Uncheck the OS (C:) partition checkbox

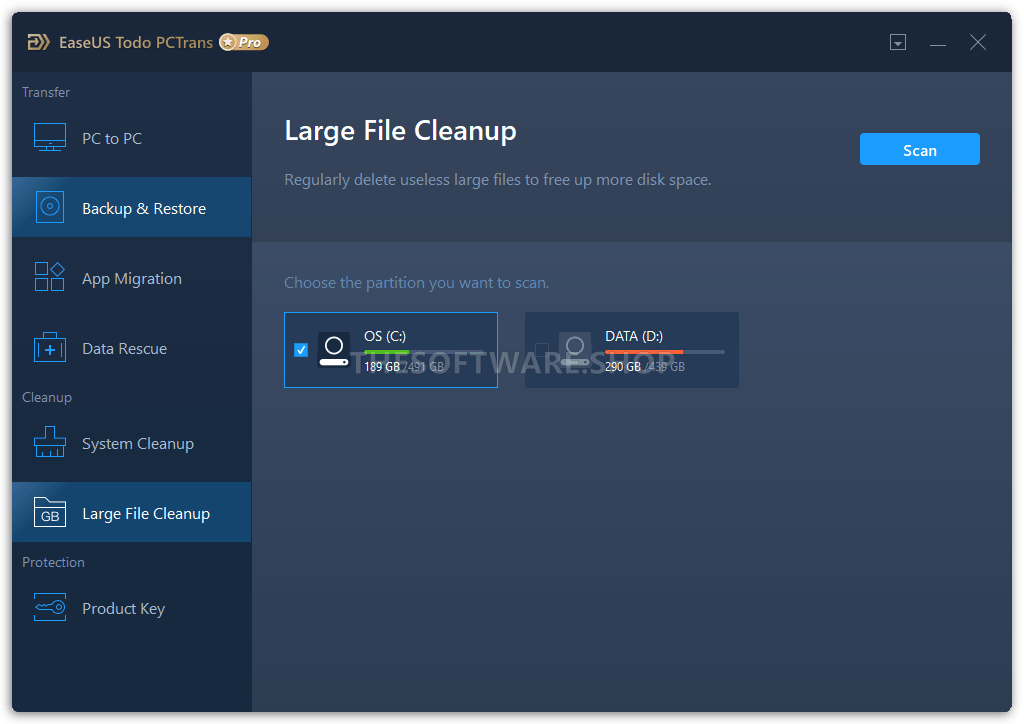301,350
